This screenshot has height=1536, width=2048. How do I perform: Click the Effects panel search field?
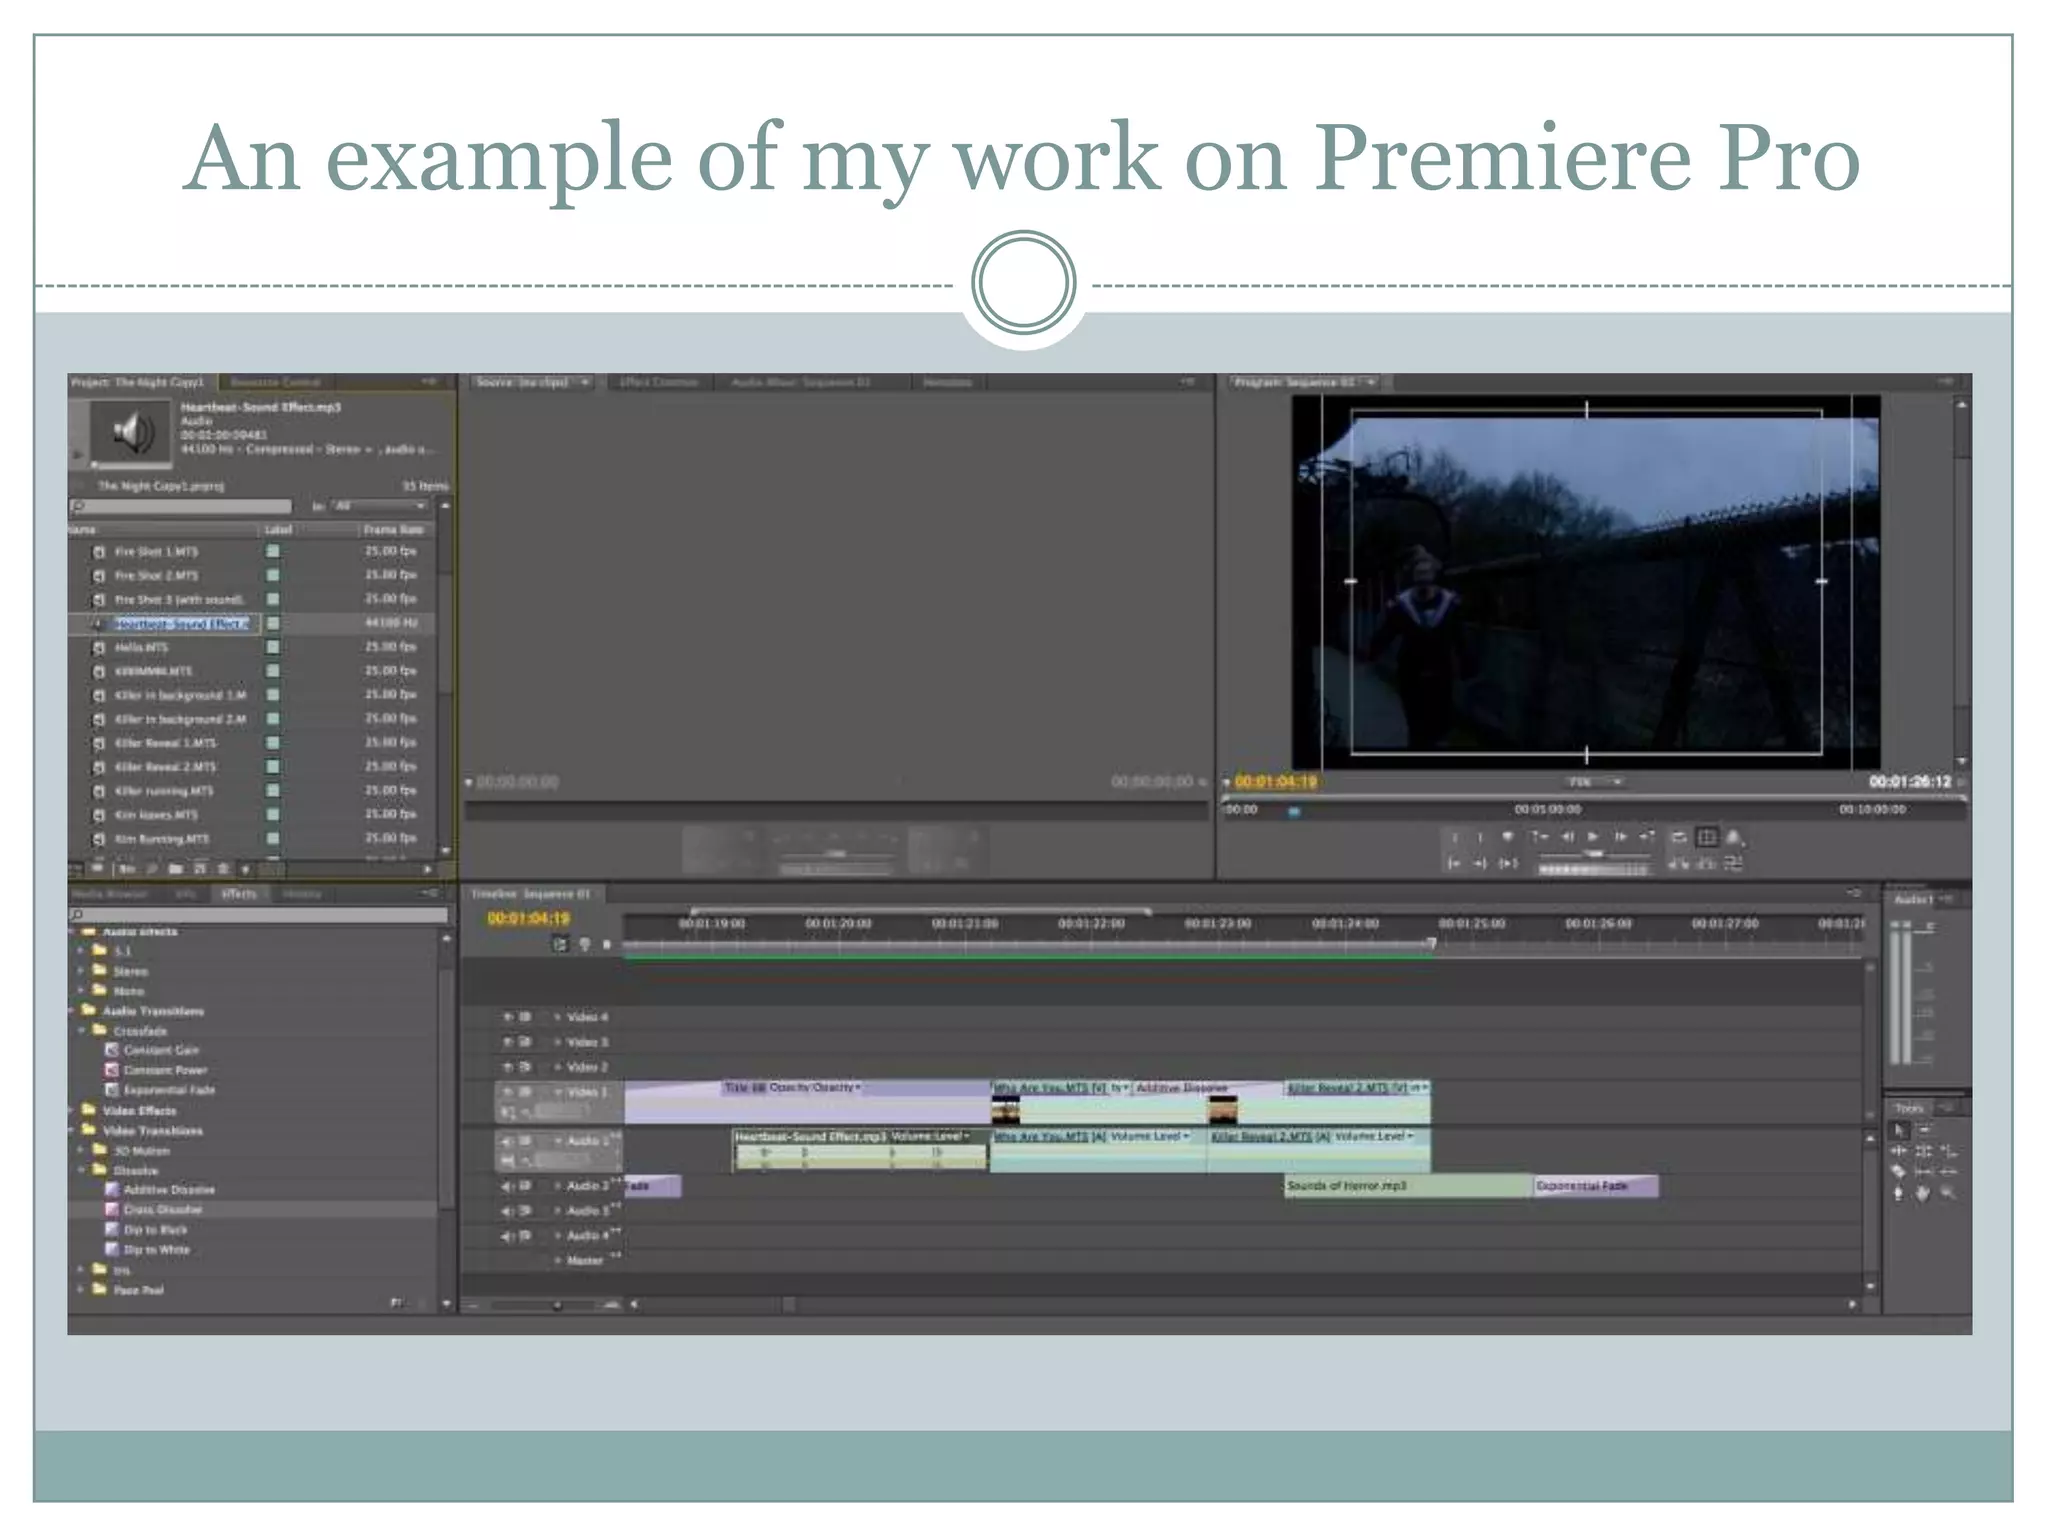pos(258,914)
